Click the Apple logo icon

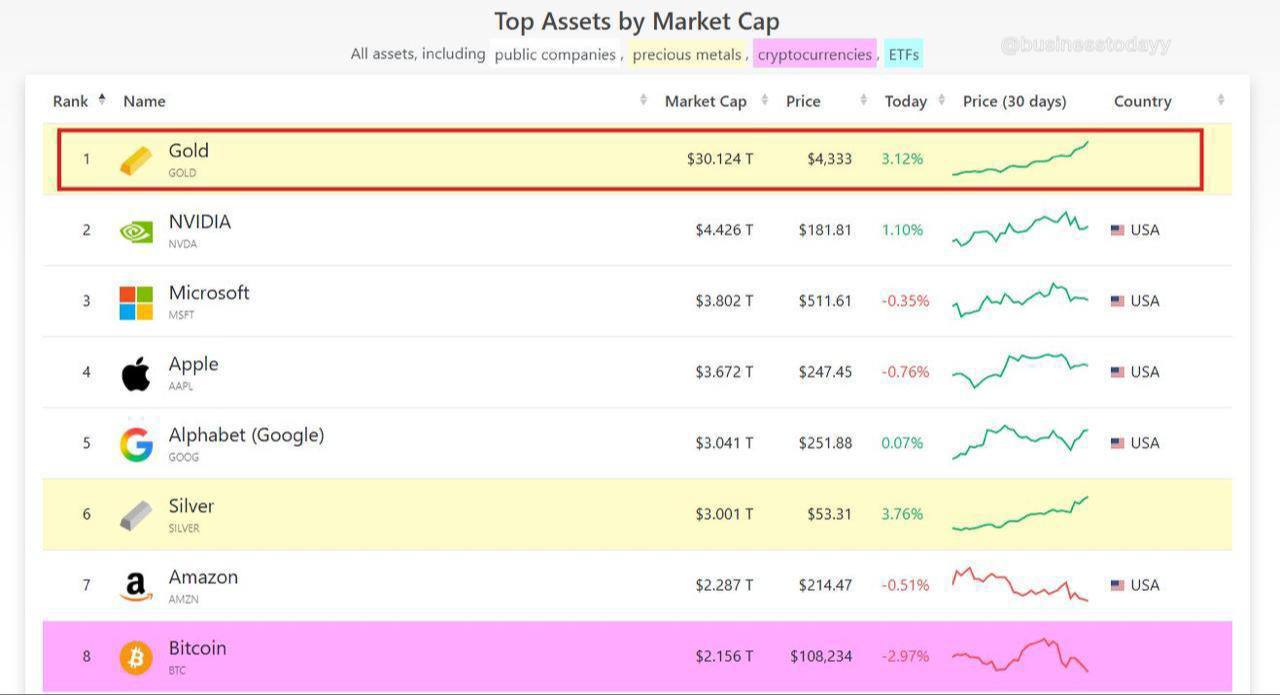[x=136, y=374]
